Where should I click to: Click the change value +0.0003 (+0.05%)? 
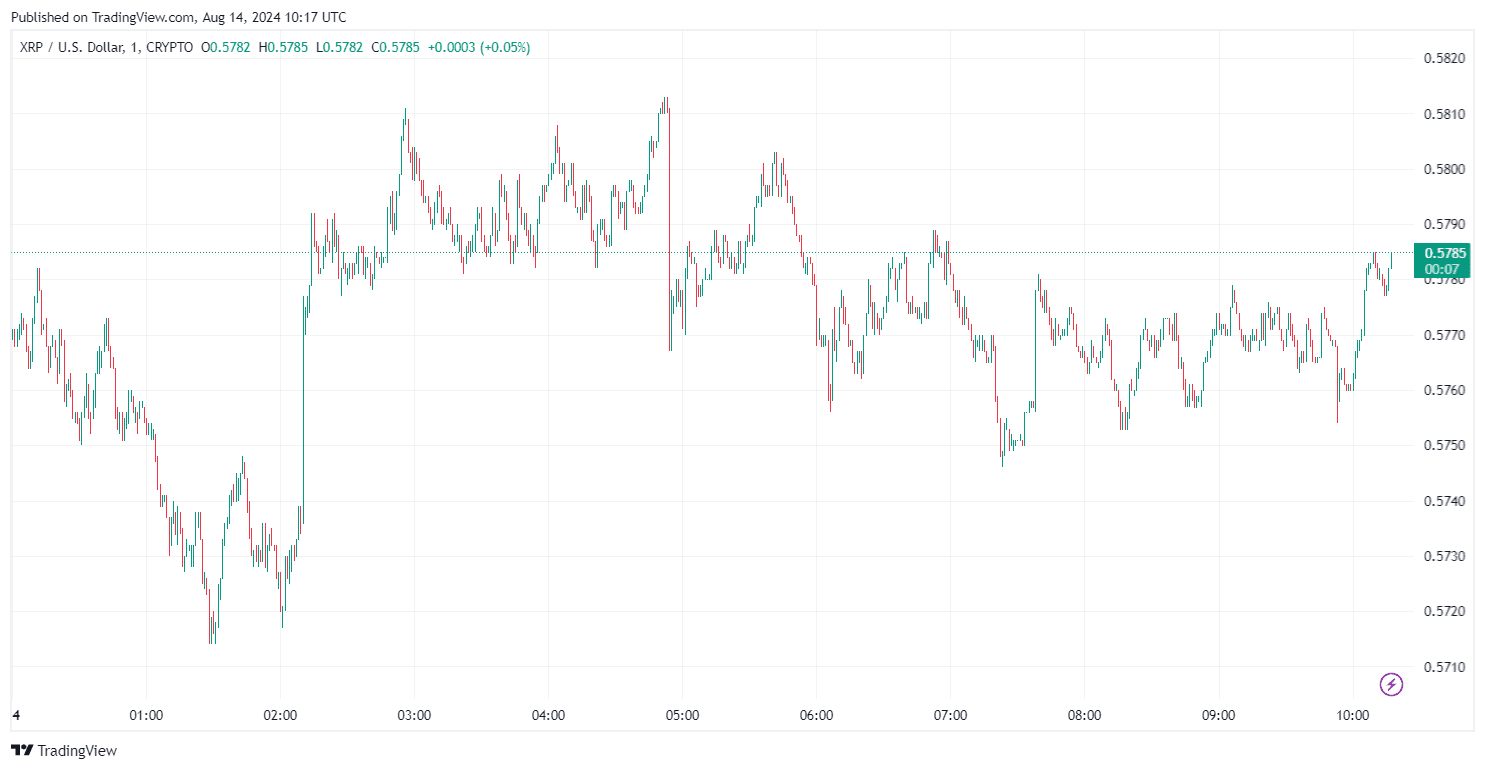[479, 47]
